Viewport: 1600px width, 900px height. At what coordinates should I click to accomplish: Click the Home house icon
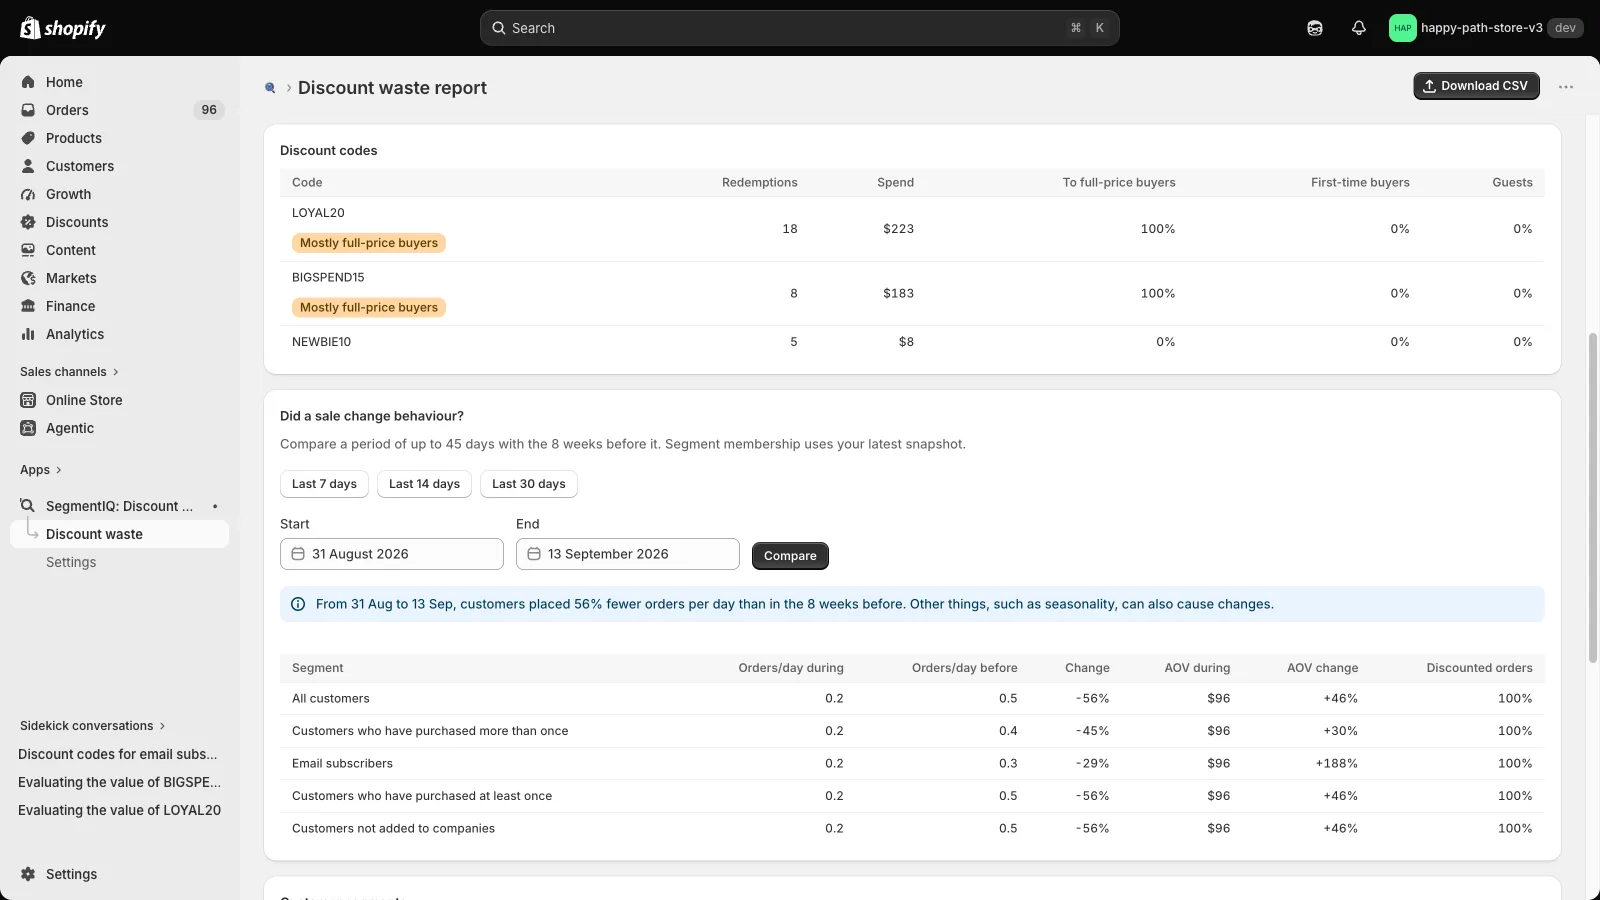[28, 82]
